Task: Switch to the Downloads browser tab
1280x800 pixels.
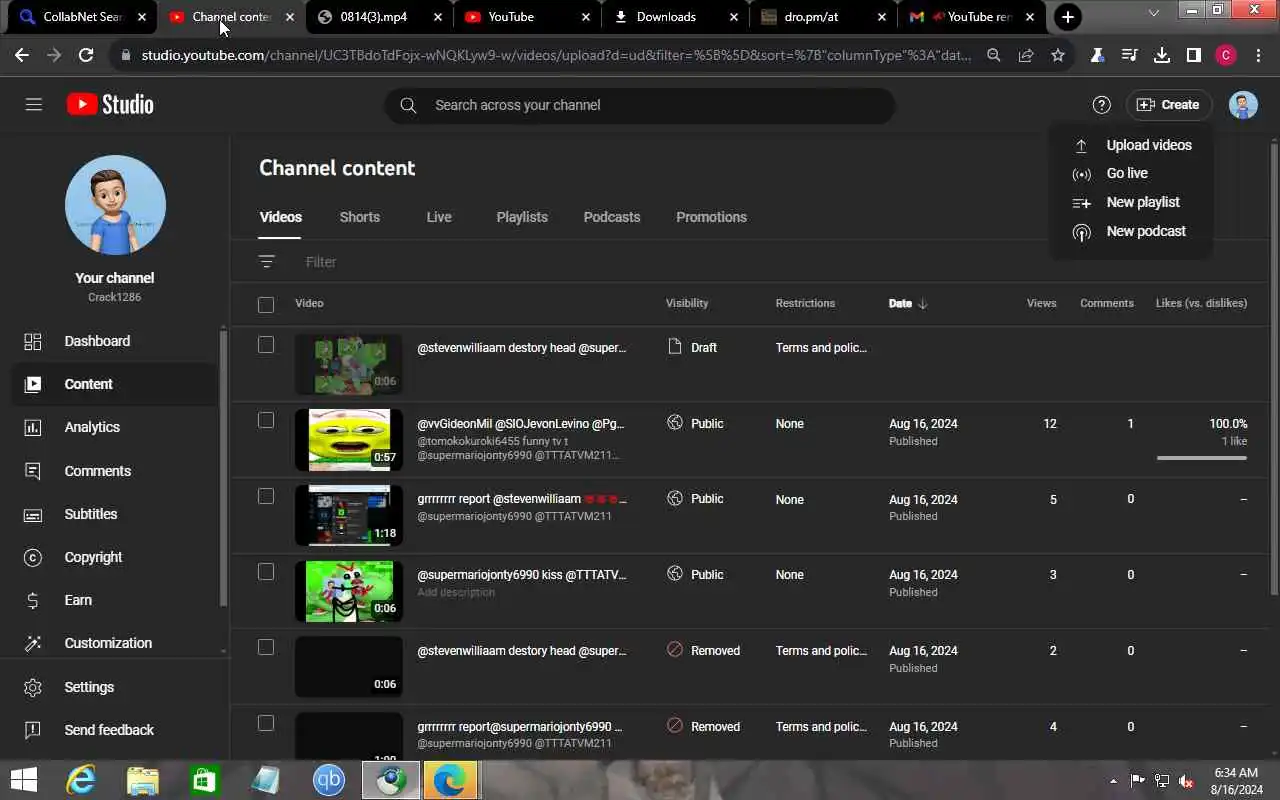Action: pos(675,17)
